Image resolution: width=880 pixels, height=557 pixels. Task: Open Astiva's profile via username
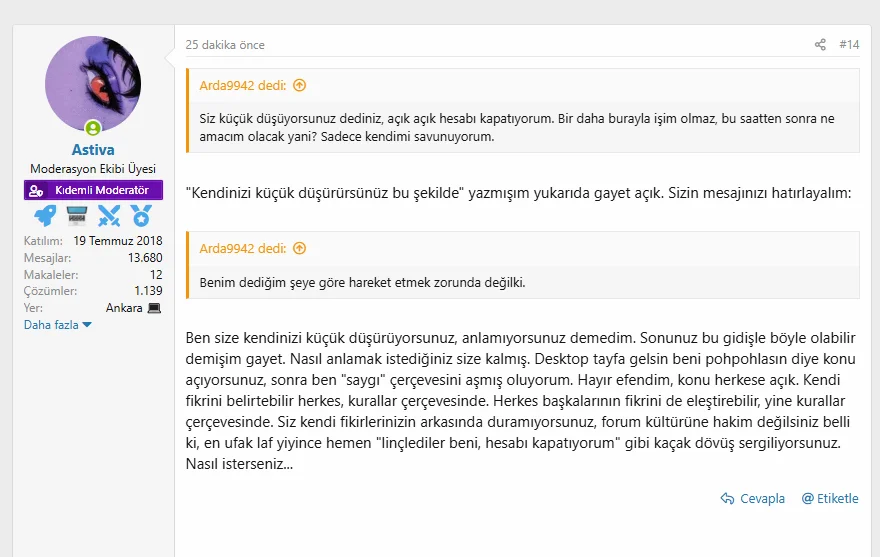tap(93, 150)
